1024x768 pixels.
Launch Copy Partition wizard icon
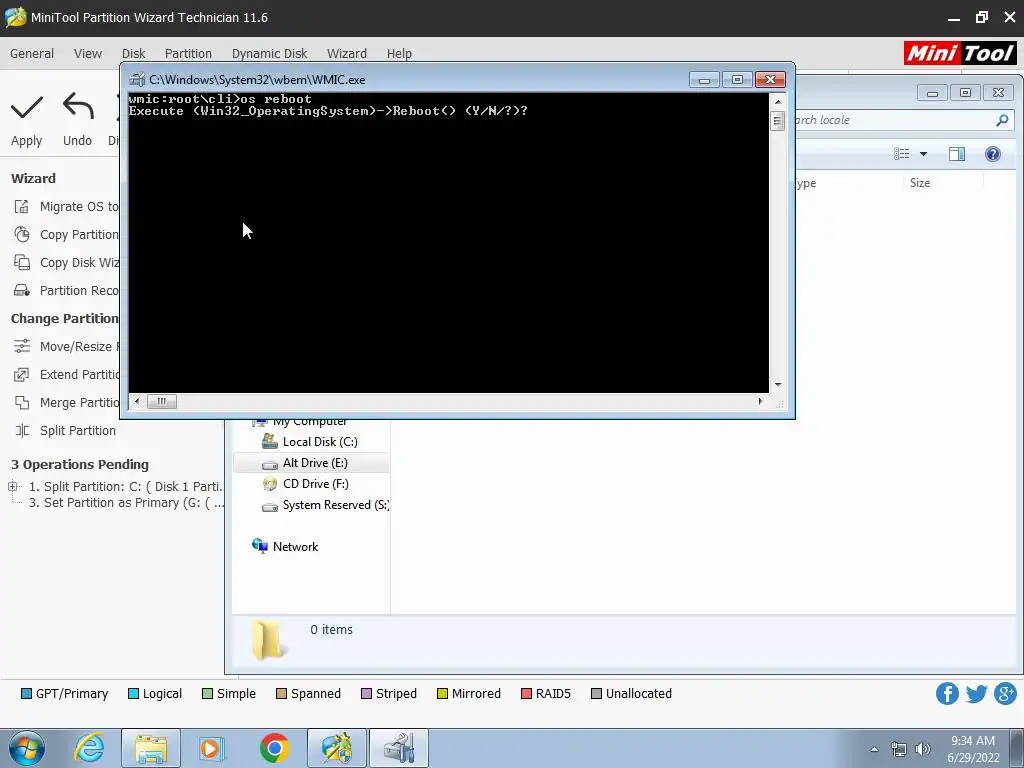click(22, 234)
